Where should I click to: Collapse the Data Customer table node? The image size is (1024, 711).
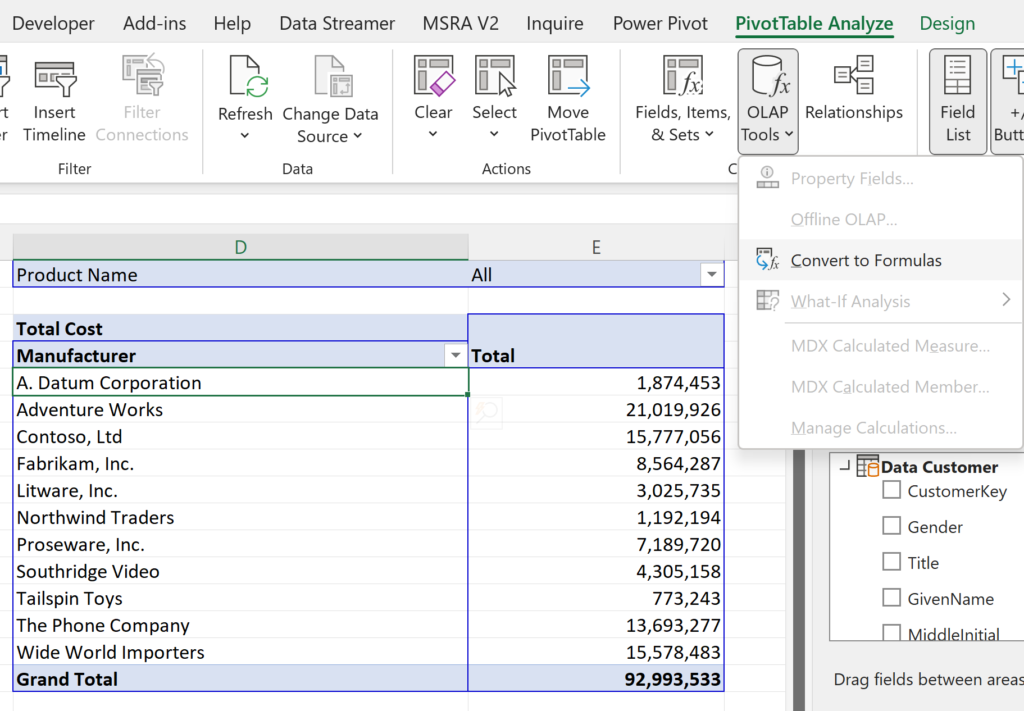[845, 466]
